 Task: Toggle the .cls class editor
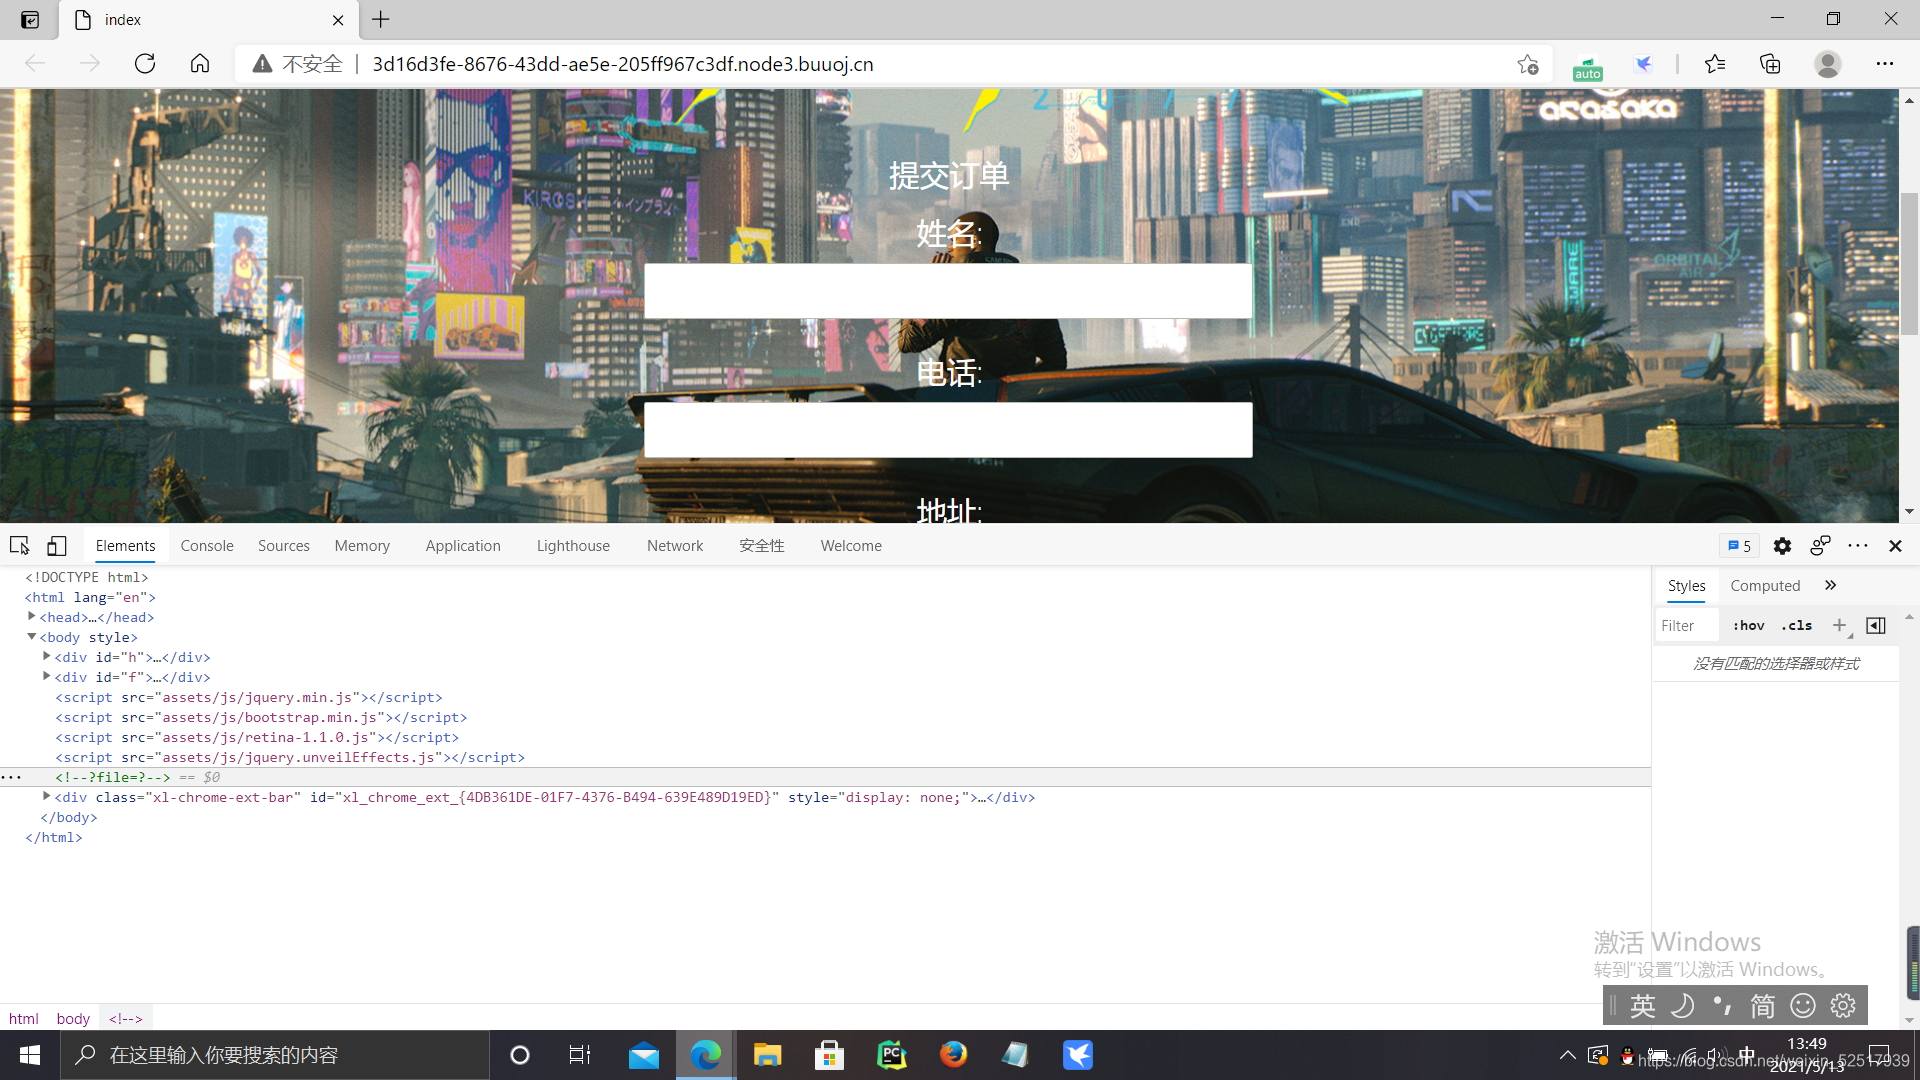pos(1797,625)
